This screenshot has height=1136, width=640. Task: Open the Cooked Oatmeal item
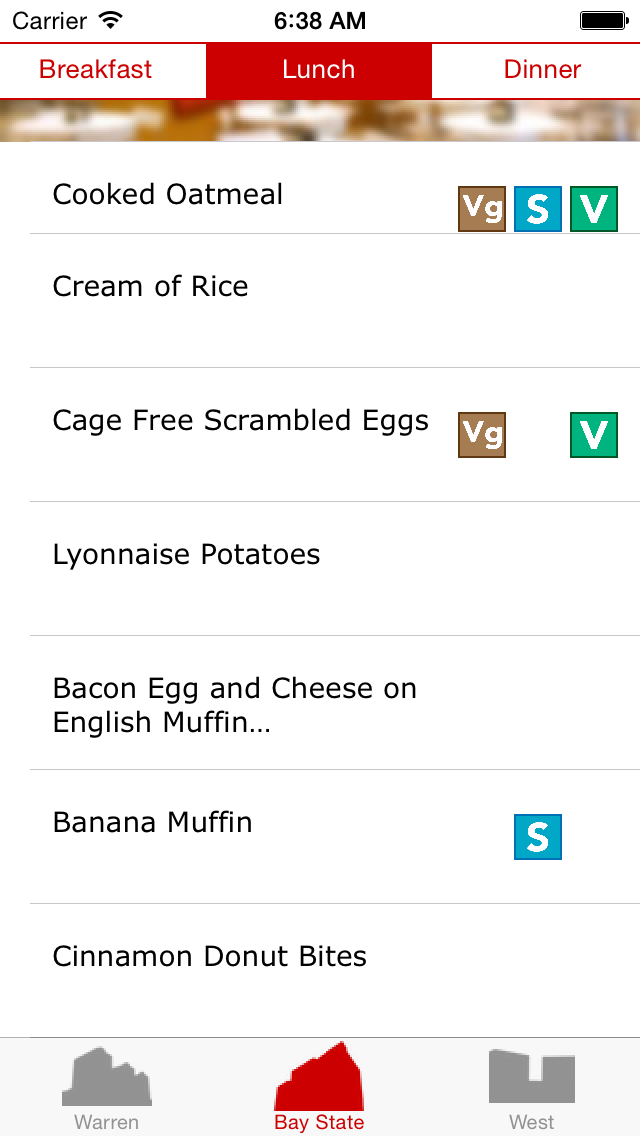(x=168, y=194)
